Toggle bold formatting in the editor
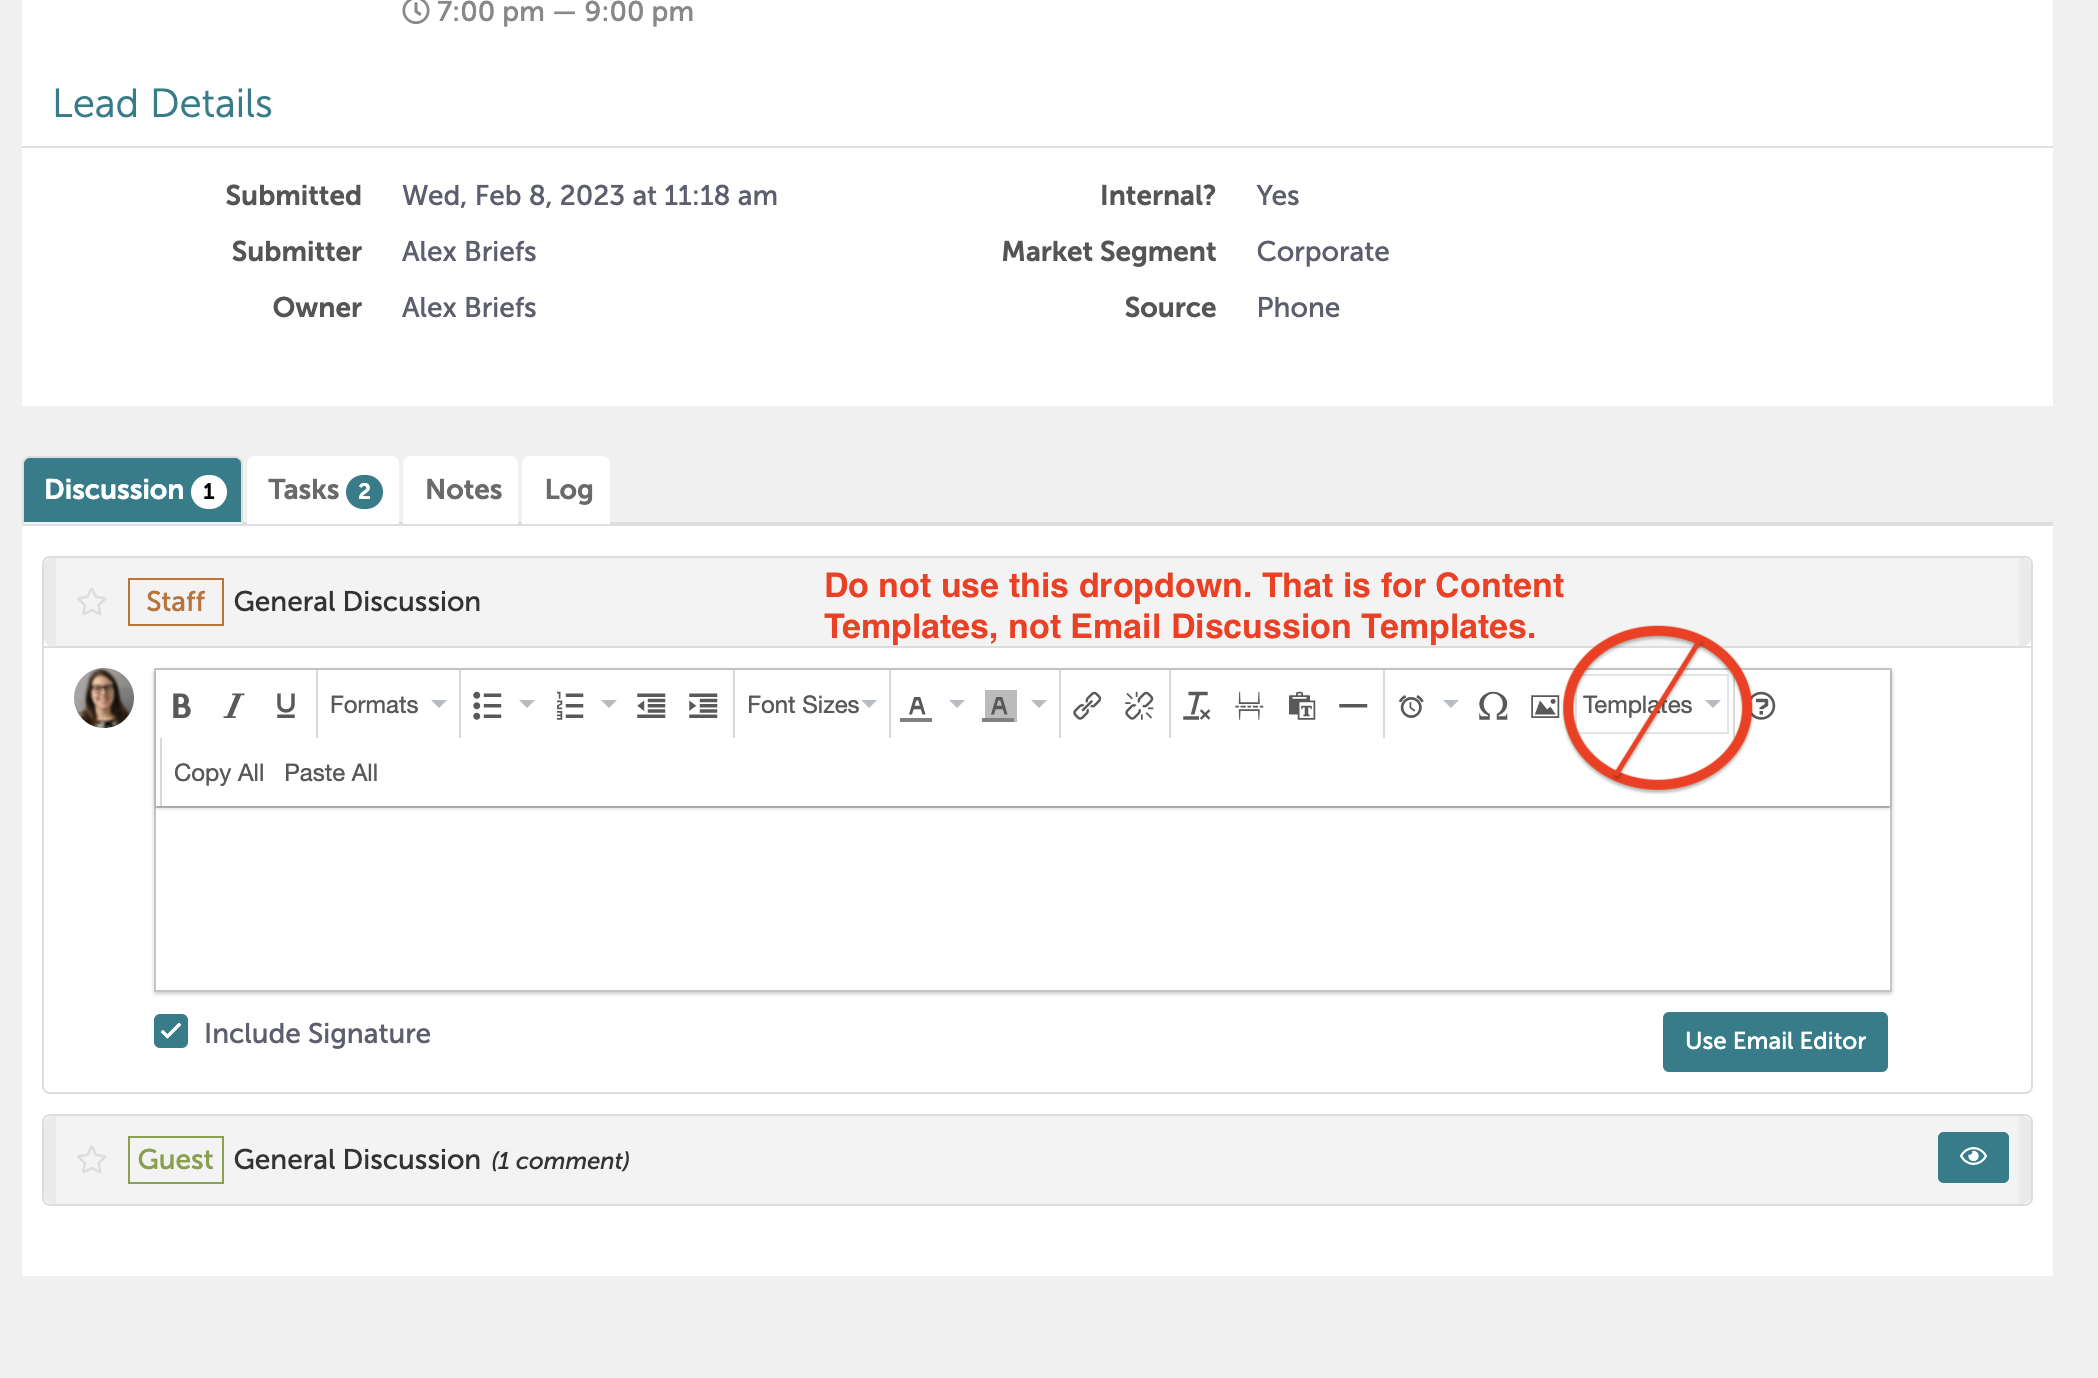 [x=181, y=706]
